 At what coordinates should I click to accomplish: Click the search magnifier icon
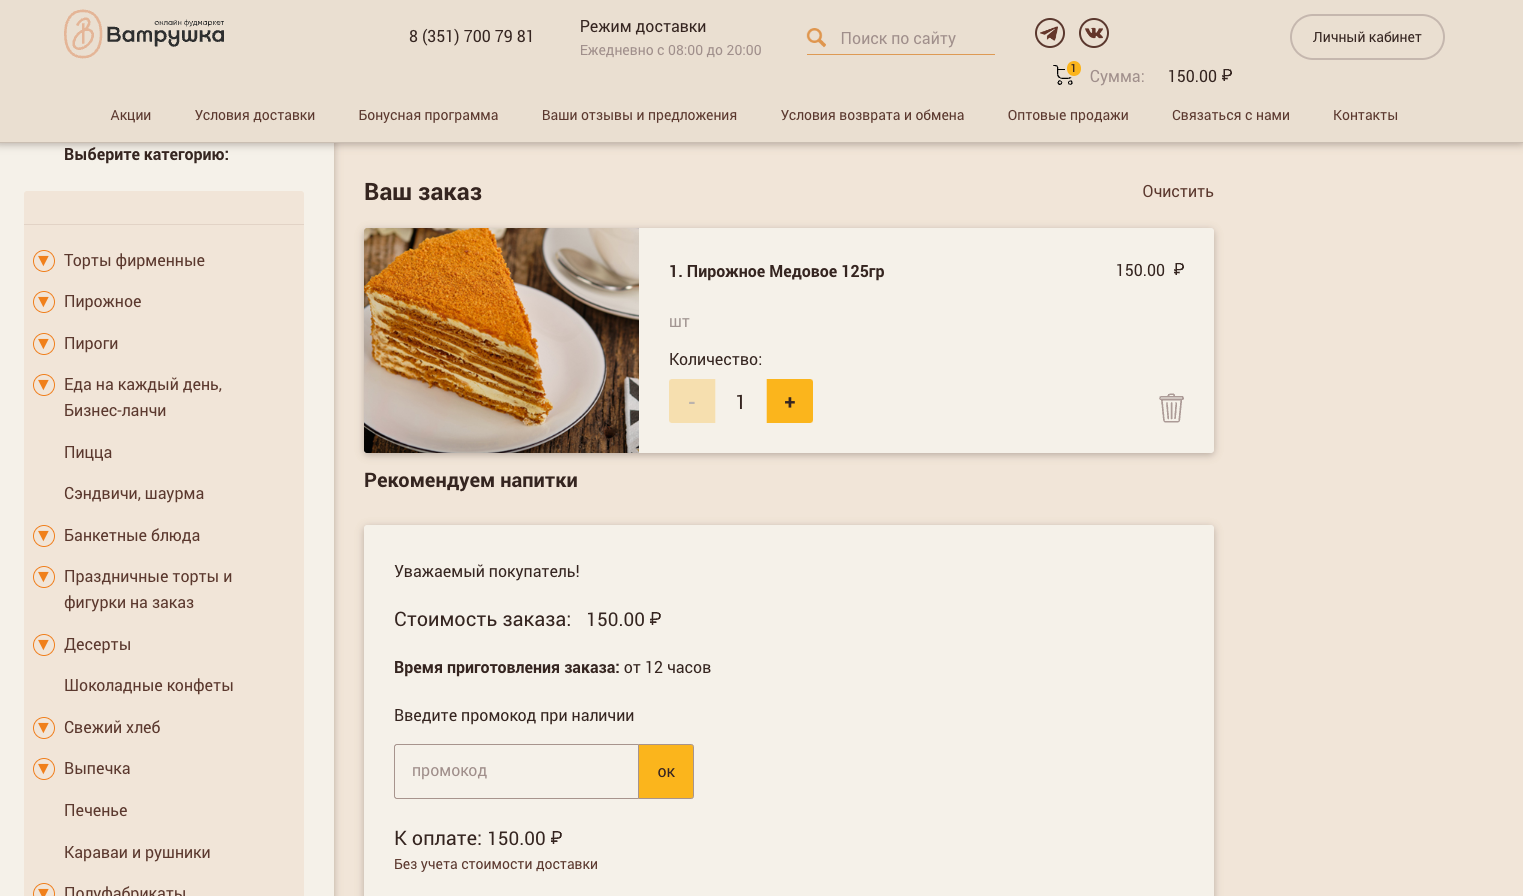click(x=817, y=38)
